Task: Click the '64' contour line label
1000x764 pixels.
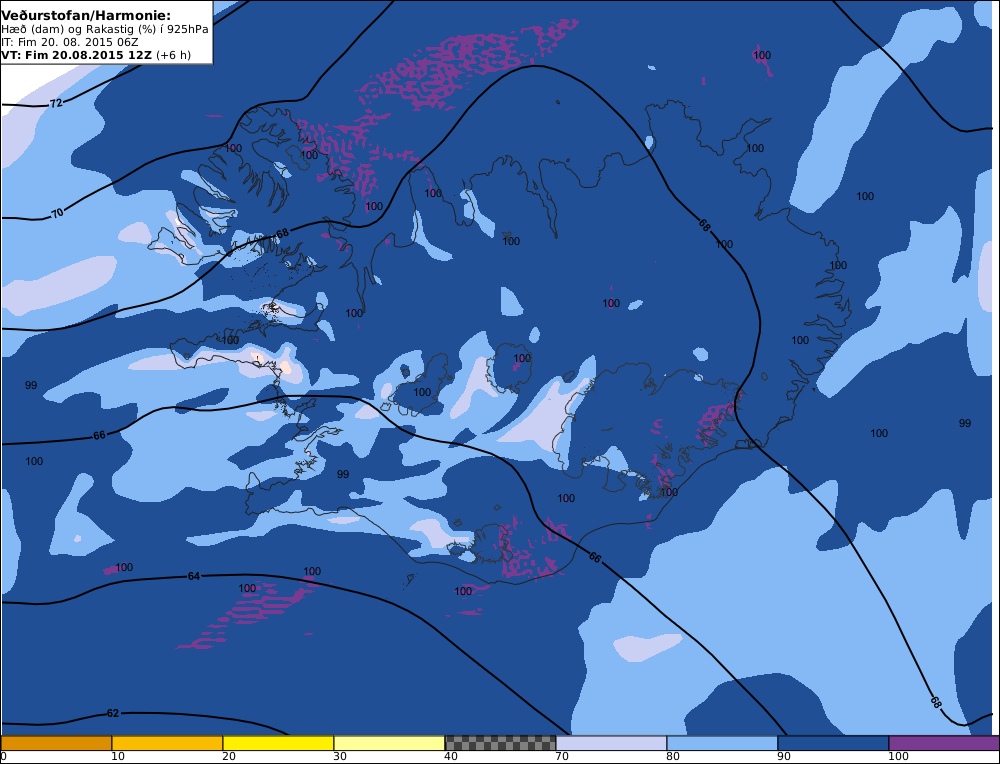Action: tap(194, 576)
